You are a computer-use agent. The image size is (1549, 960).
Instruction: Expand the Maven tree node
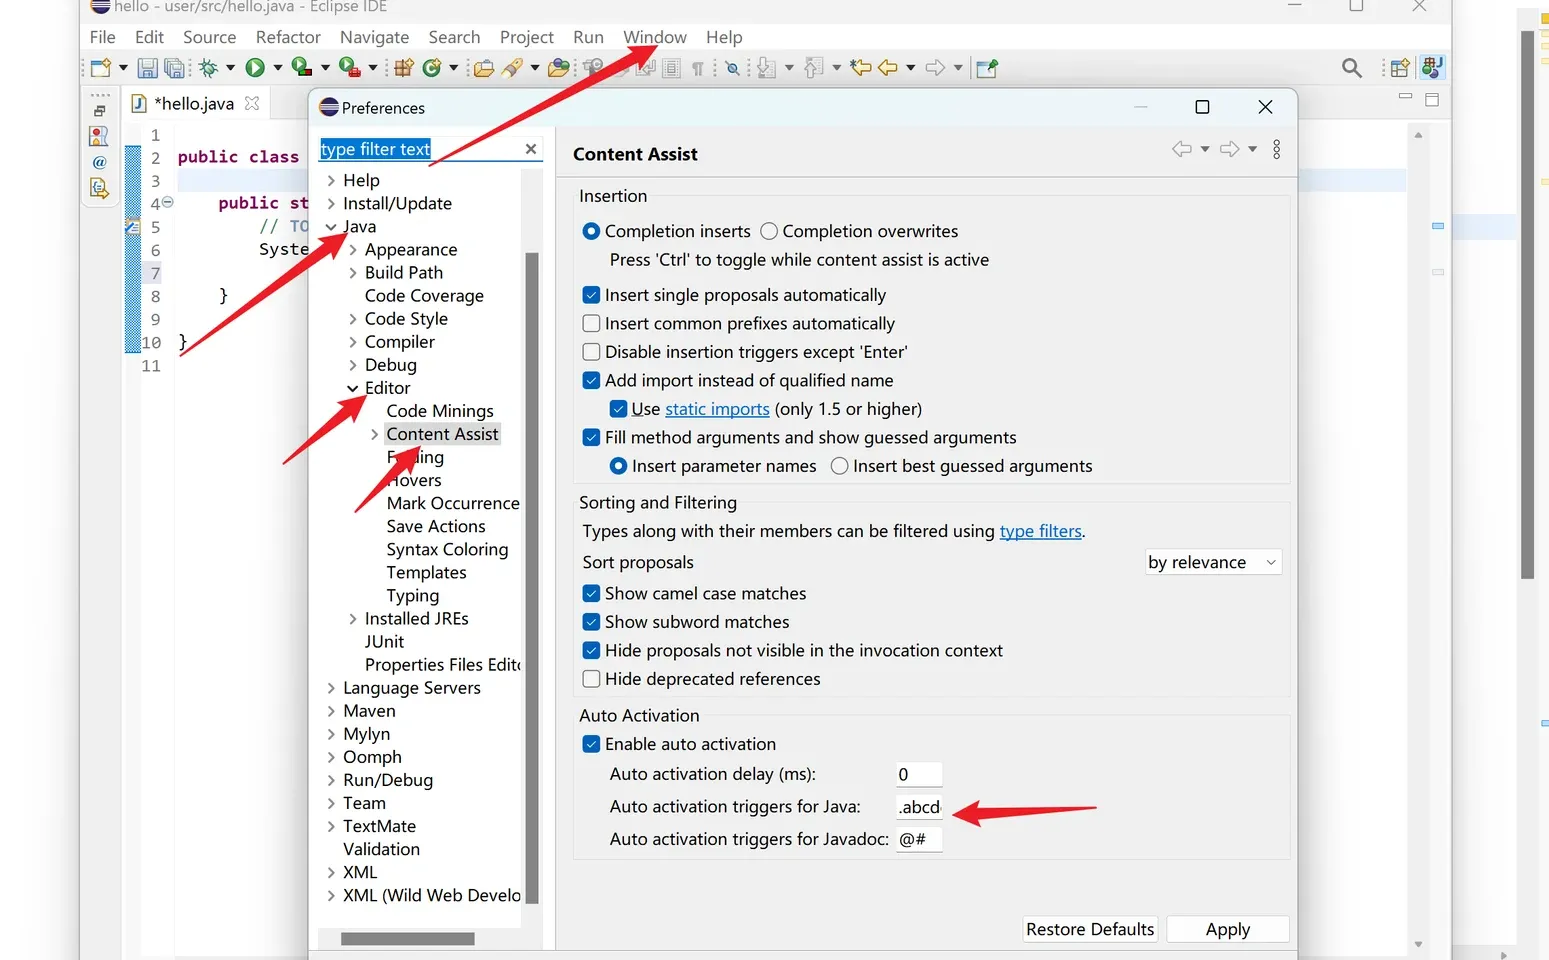pyautogui.click(x=331, y=711)
